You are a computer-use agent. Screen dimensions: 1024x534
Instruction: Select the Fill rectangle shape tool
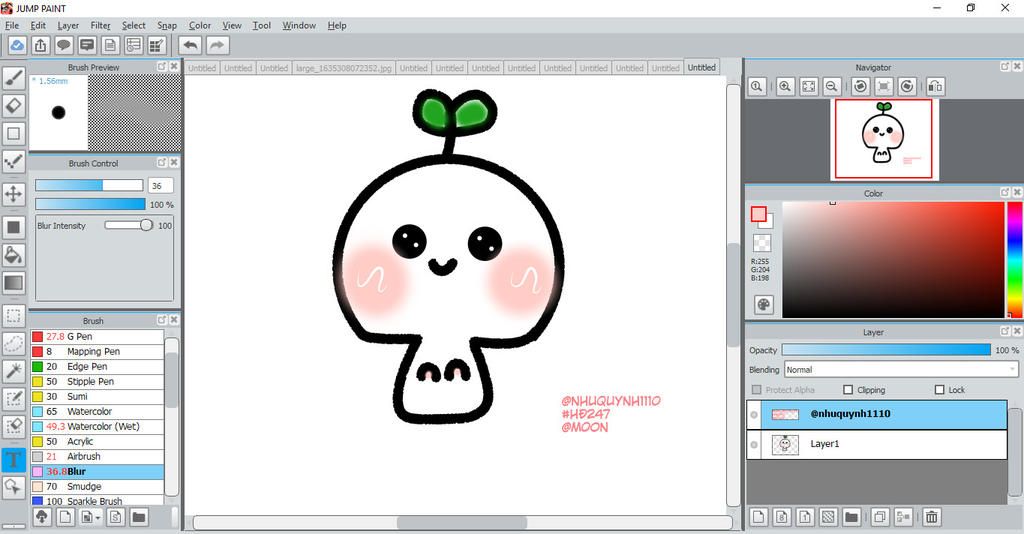point(14,227)
